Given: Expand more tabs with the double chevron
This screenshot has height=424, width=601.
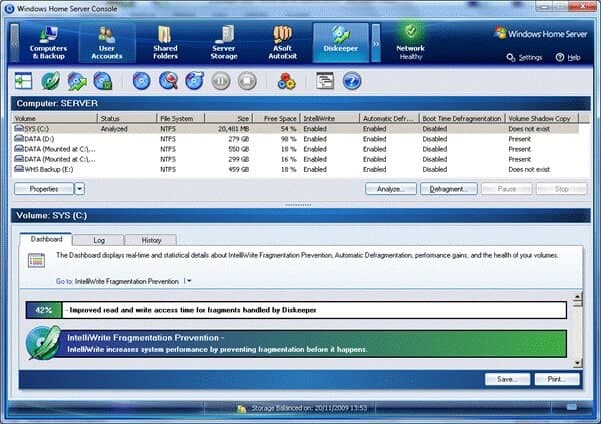Looking at the screenshot, I should point(376,43).
